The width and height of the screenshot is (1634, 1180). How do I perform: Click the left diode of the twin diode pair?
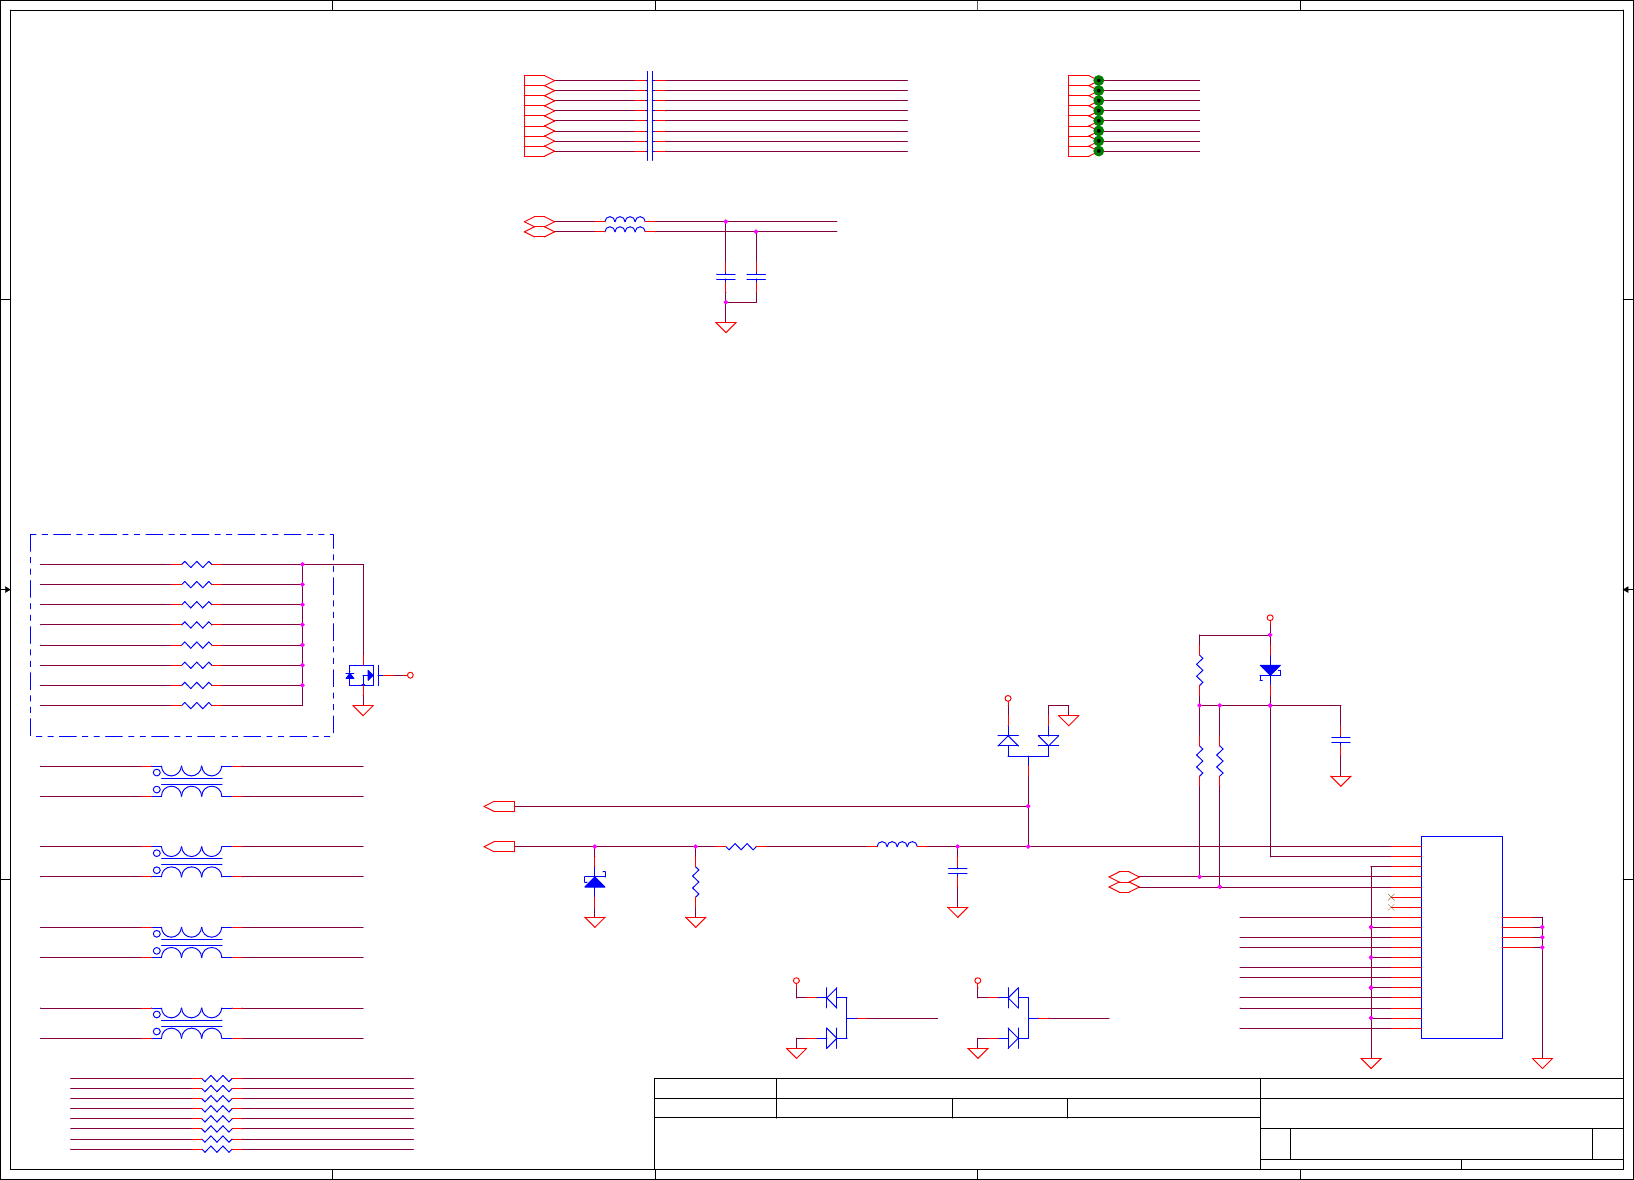pyautogui.click(x=1008, y=741)
